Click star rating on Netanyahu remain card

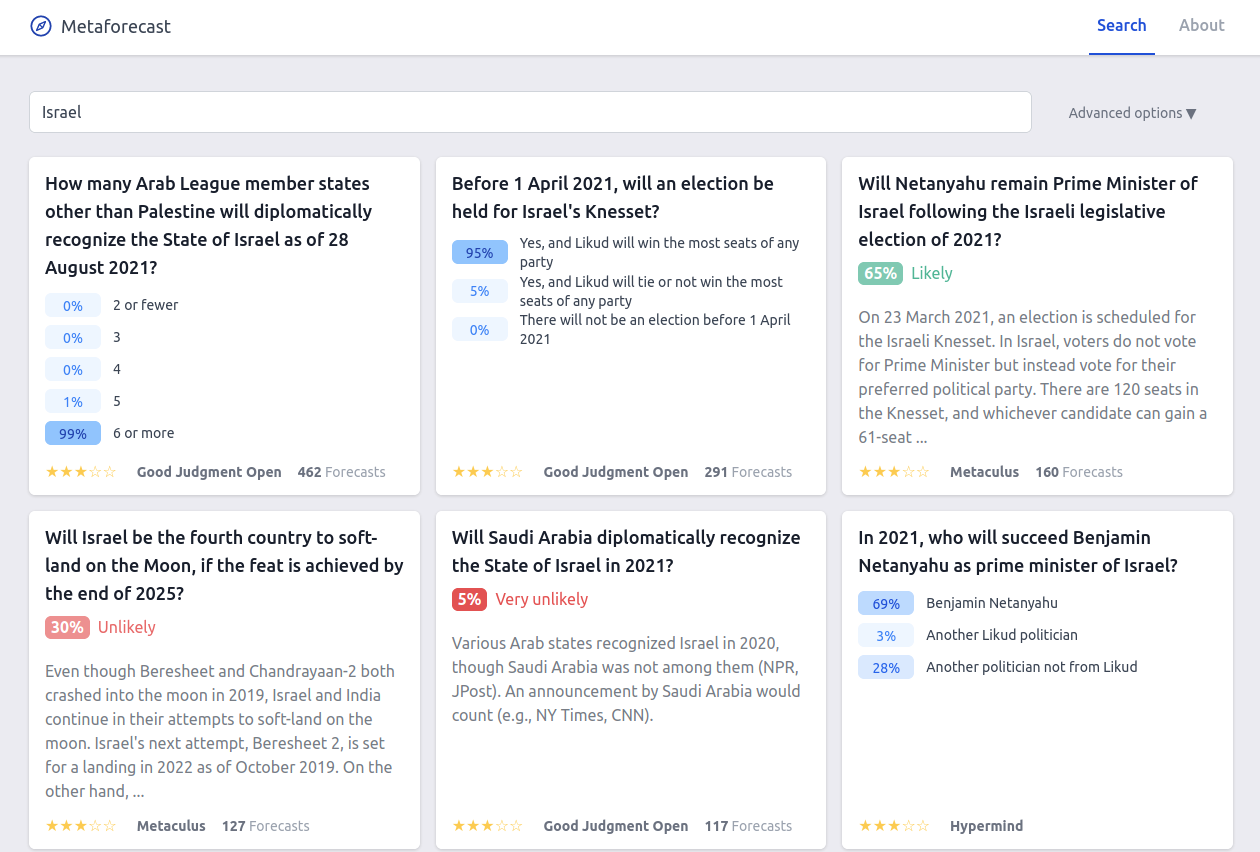(x=894, y=472)
